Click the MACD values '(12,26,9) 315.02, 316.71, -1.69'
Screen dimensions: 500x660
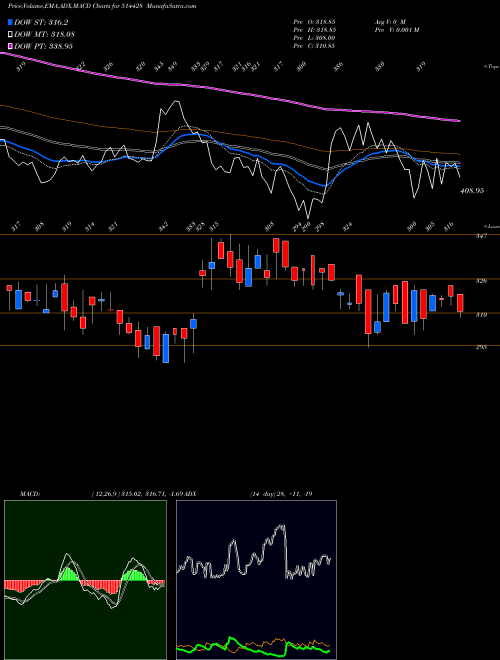pos(137,494)
